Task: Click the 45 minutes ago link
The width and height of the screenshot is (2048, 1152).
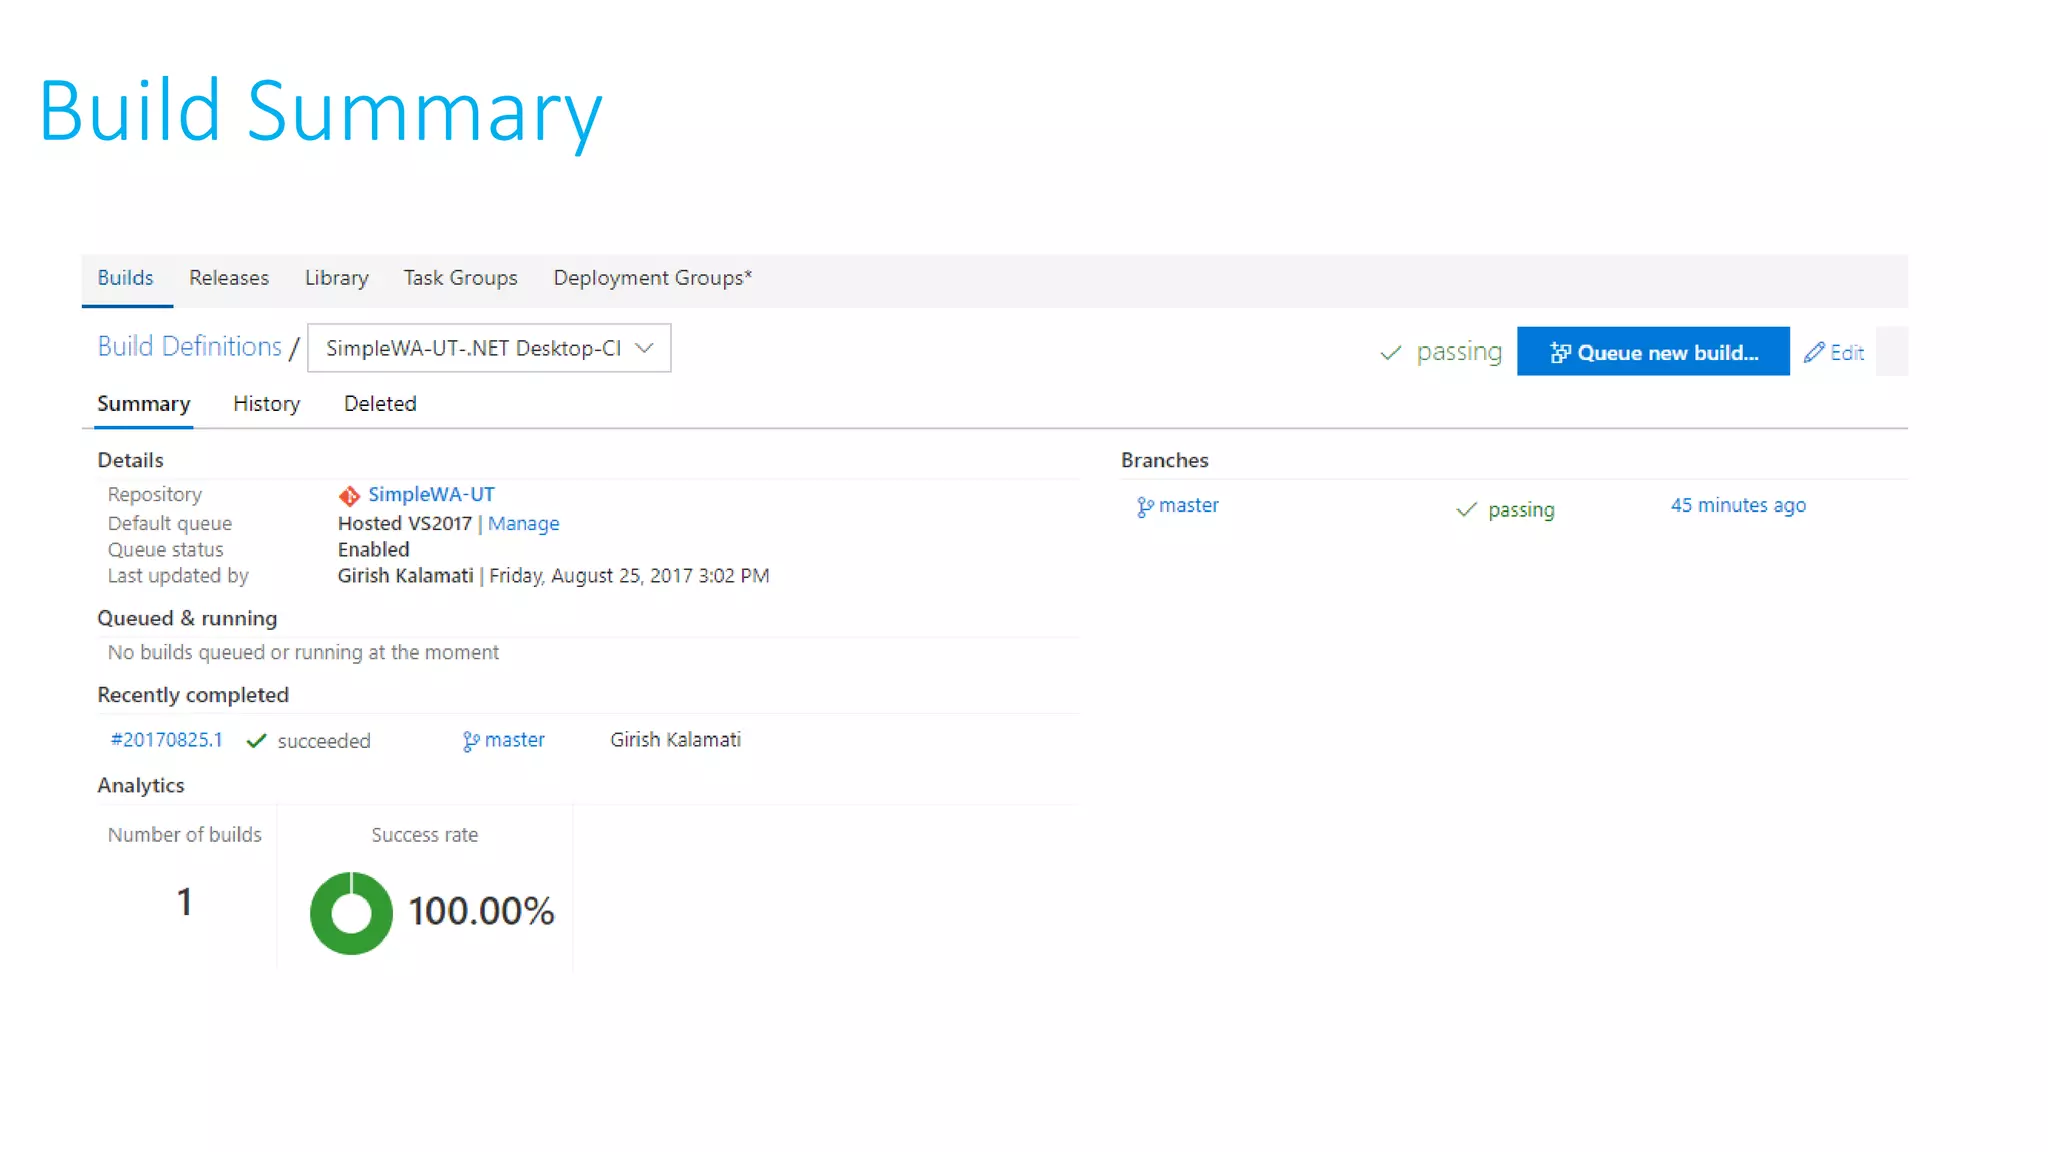Action: coord(1738,506)
